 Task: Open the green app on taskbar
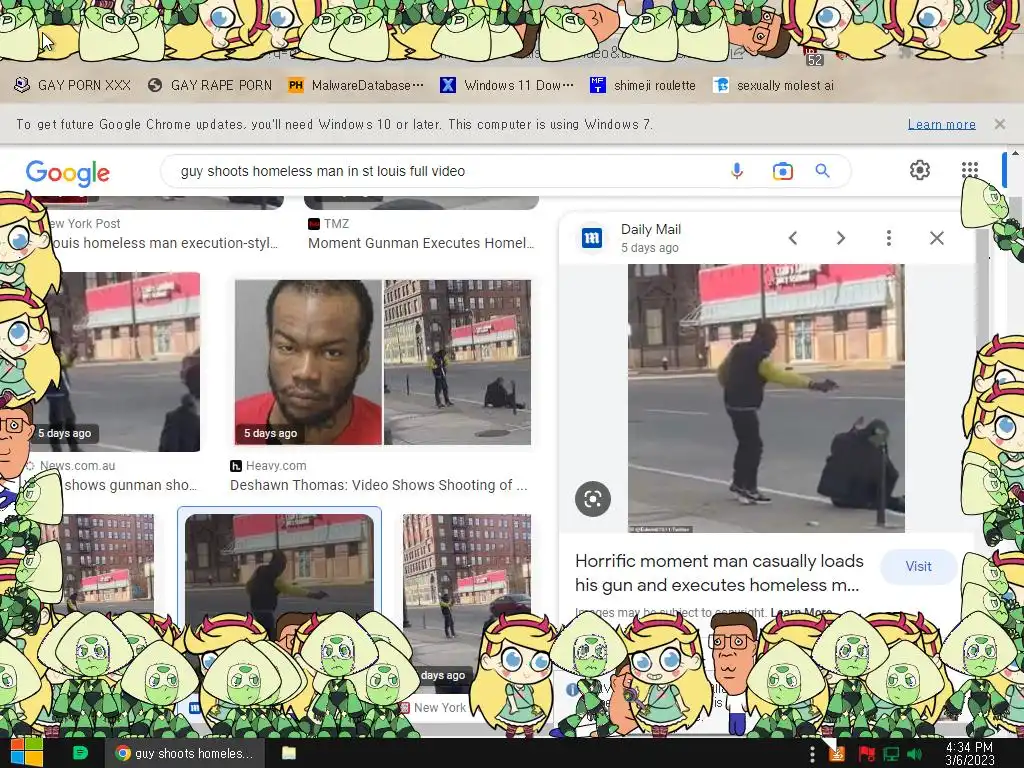80,753
